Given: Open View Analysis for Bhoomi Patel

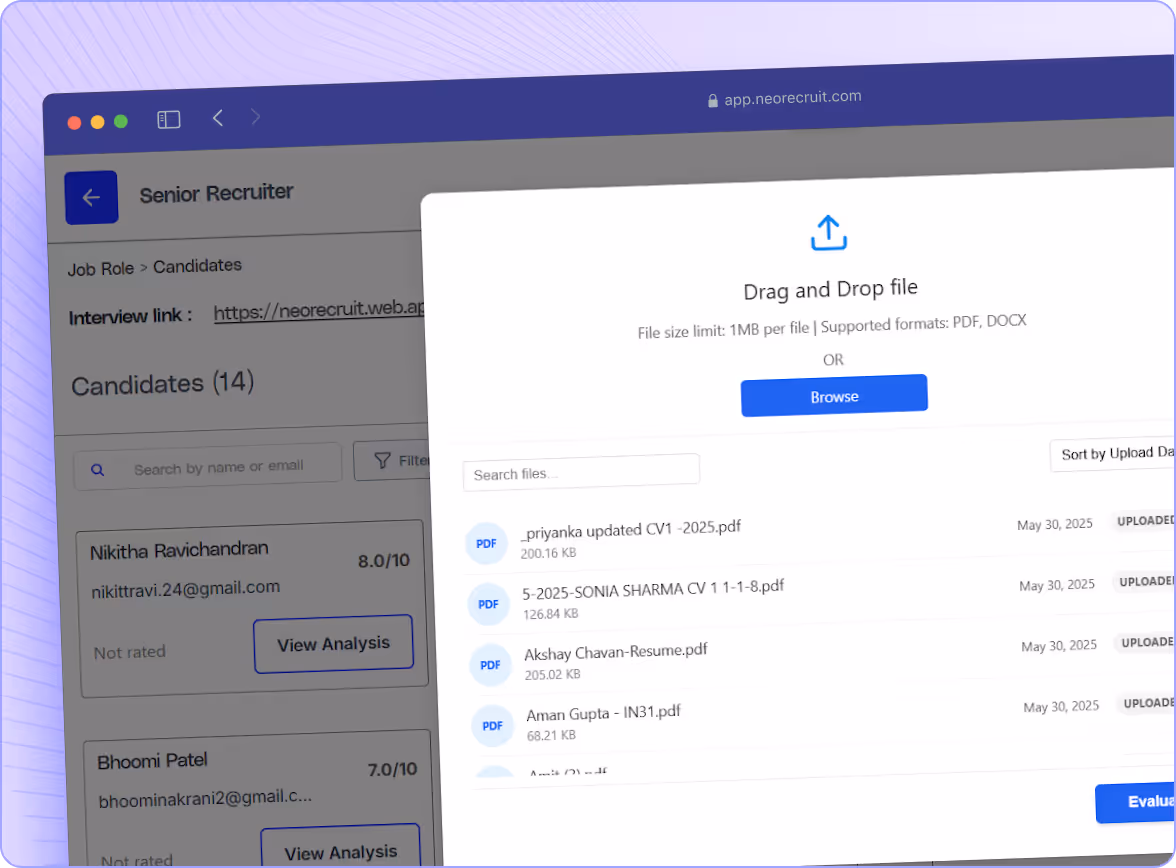Looking at the screenshot, I should click(341, 848).
